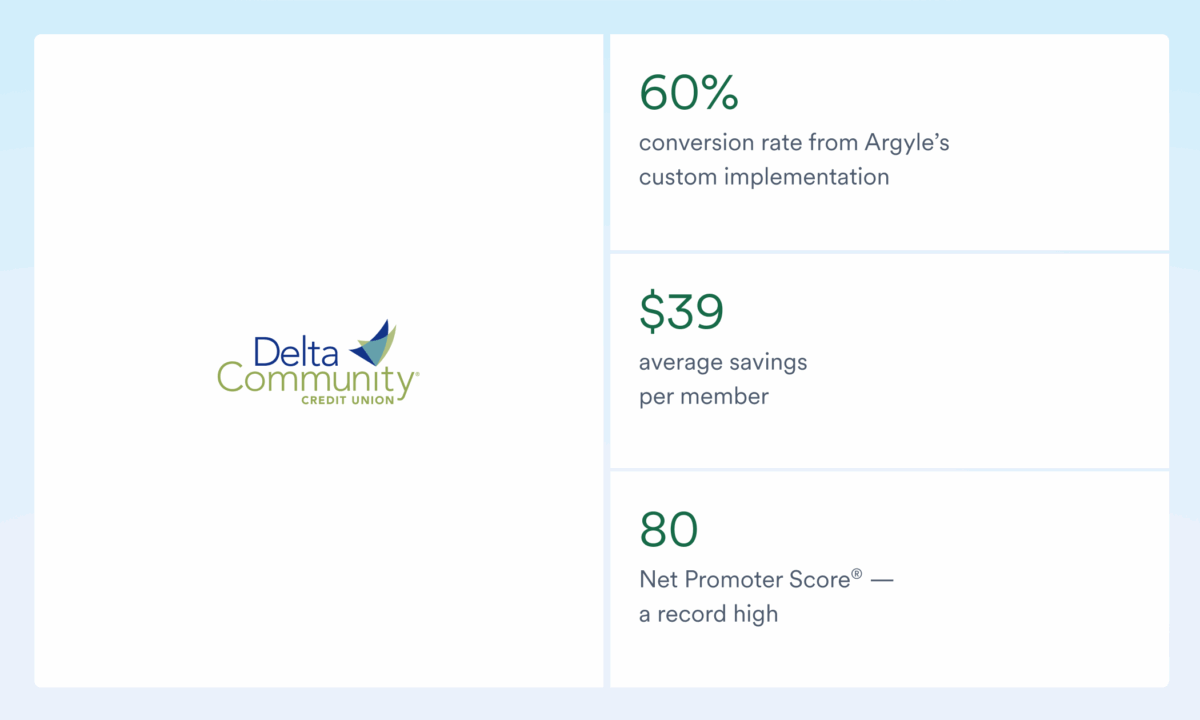Select the 60% conversion rate figure

coord(688,93)
